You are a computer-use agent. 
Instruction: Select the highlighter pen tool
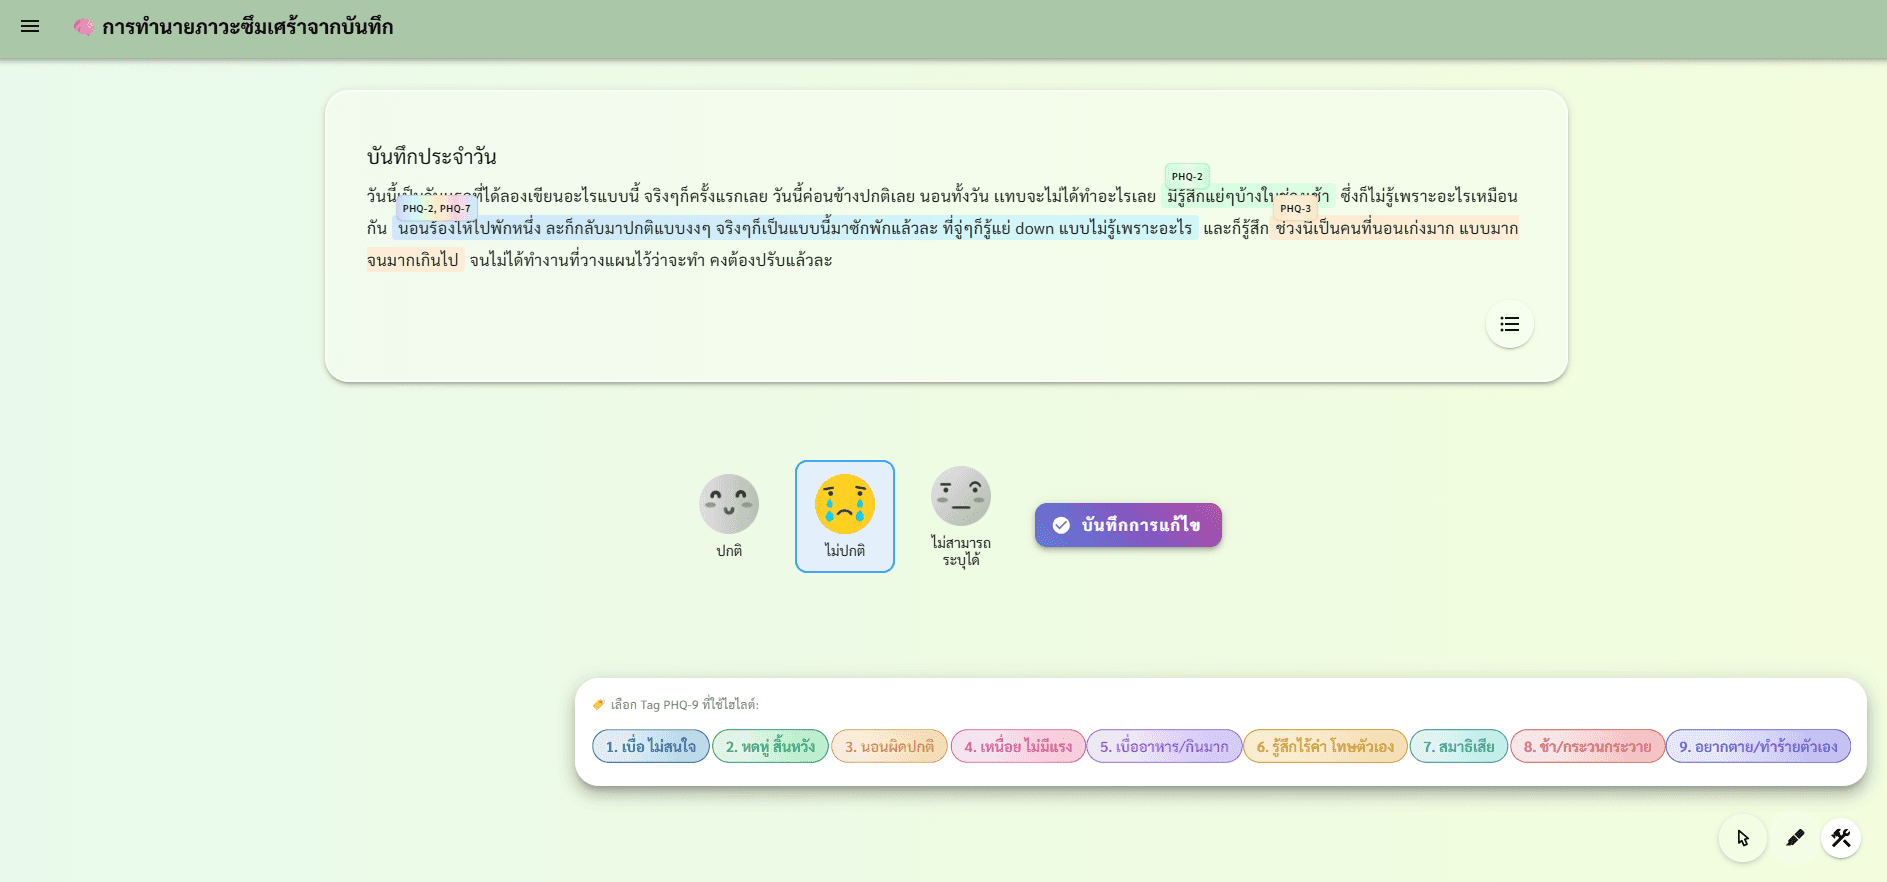tap(1794, 838)
